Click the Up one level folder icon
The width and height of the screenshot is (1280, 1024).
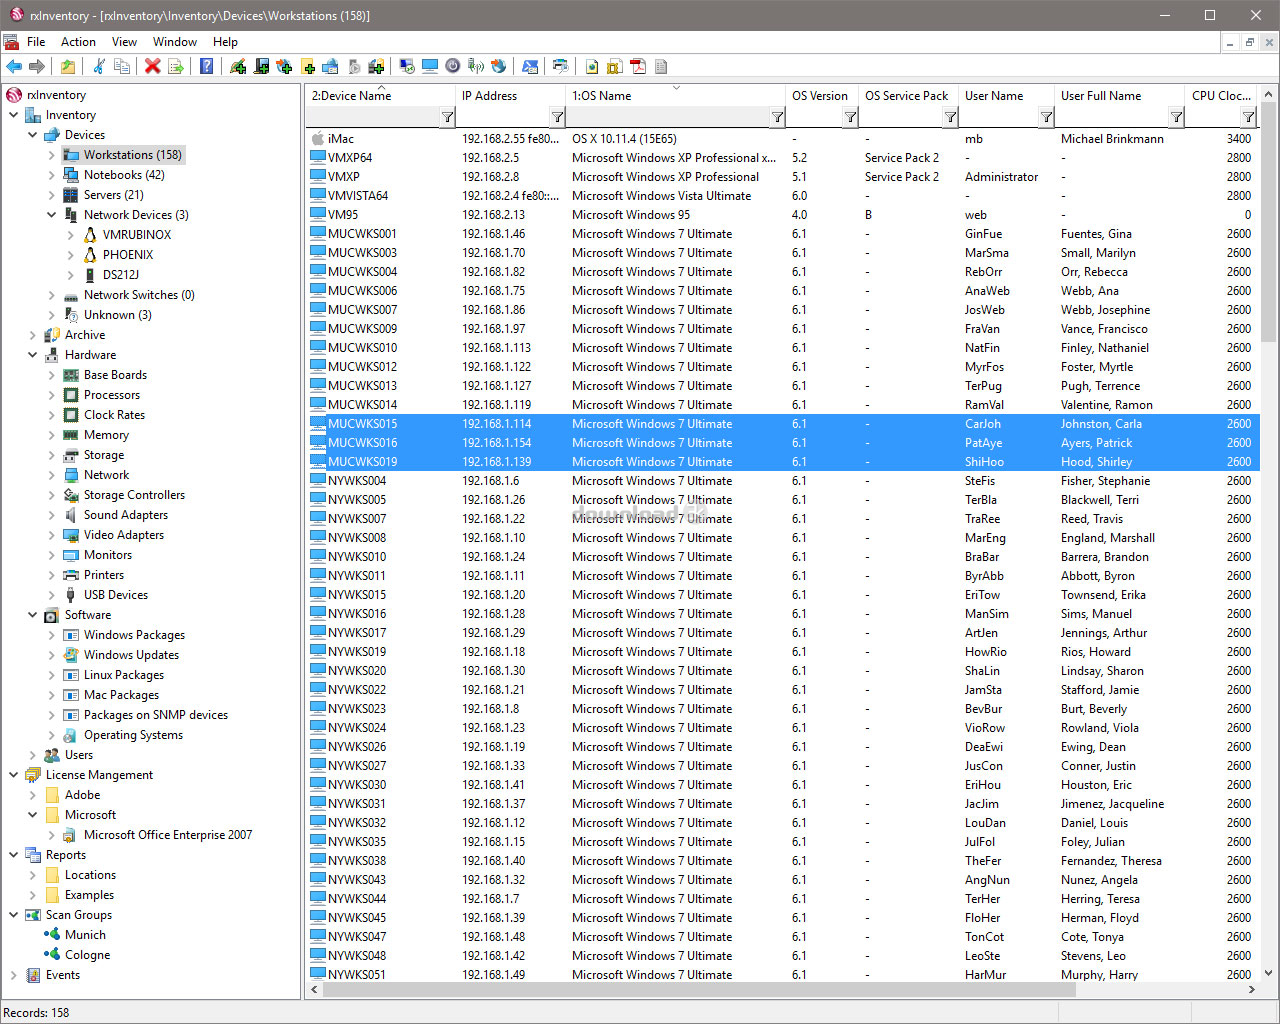click(x=67, y=66)
